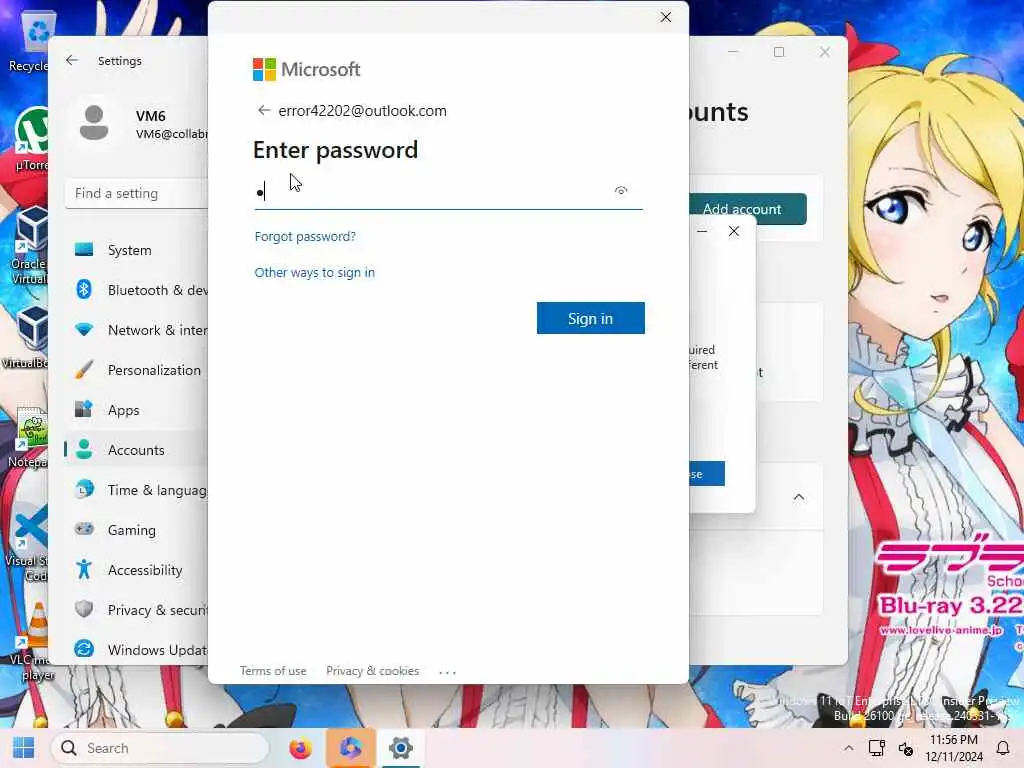Open the Notepad++ desktop shortcut

[29, 436]
